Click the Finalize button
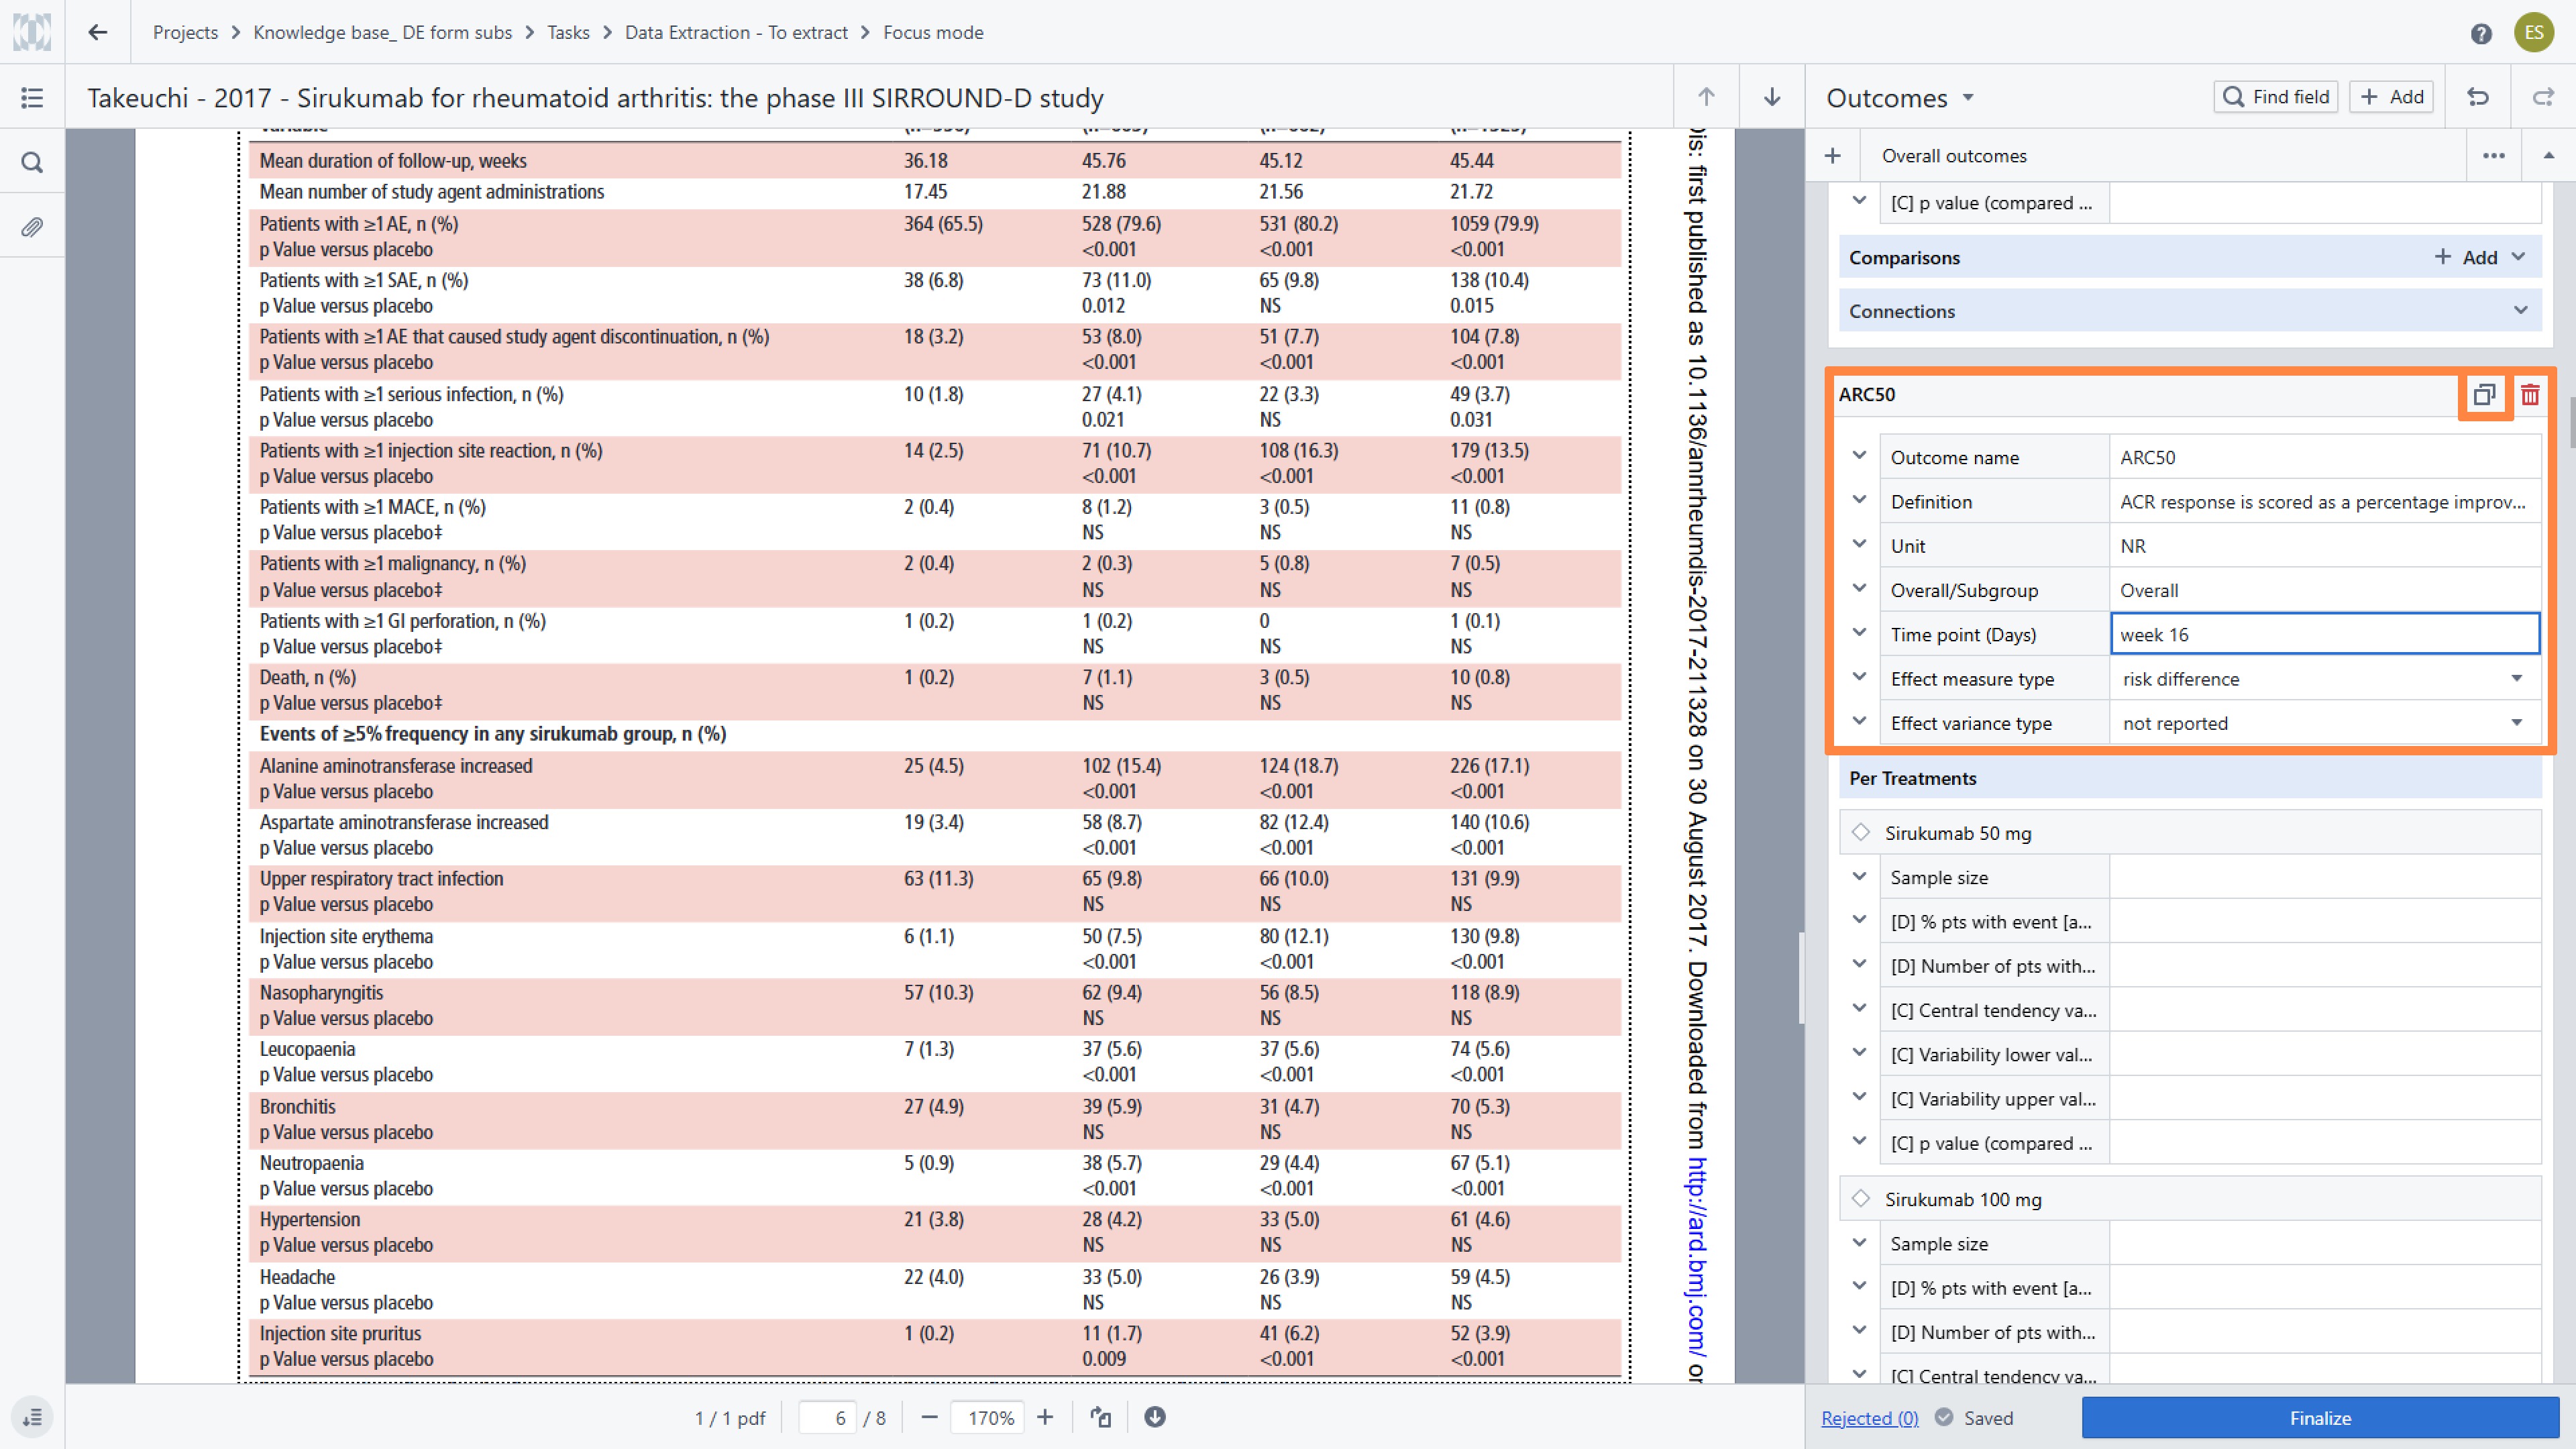 pyautogui.click(x=2320, y=1418)
